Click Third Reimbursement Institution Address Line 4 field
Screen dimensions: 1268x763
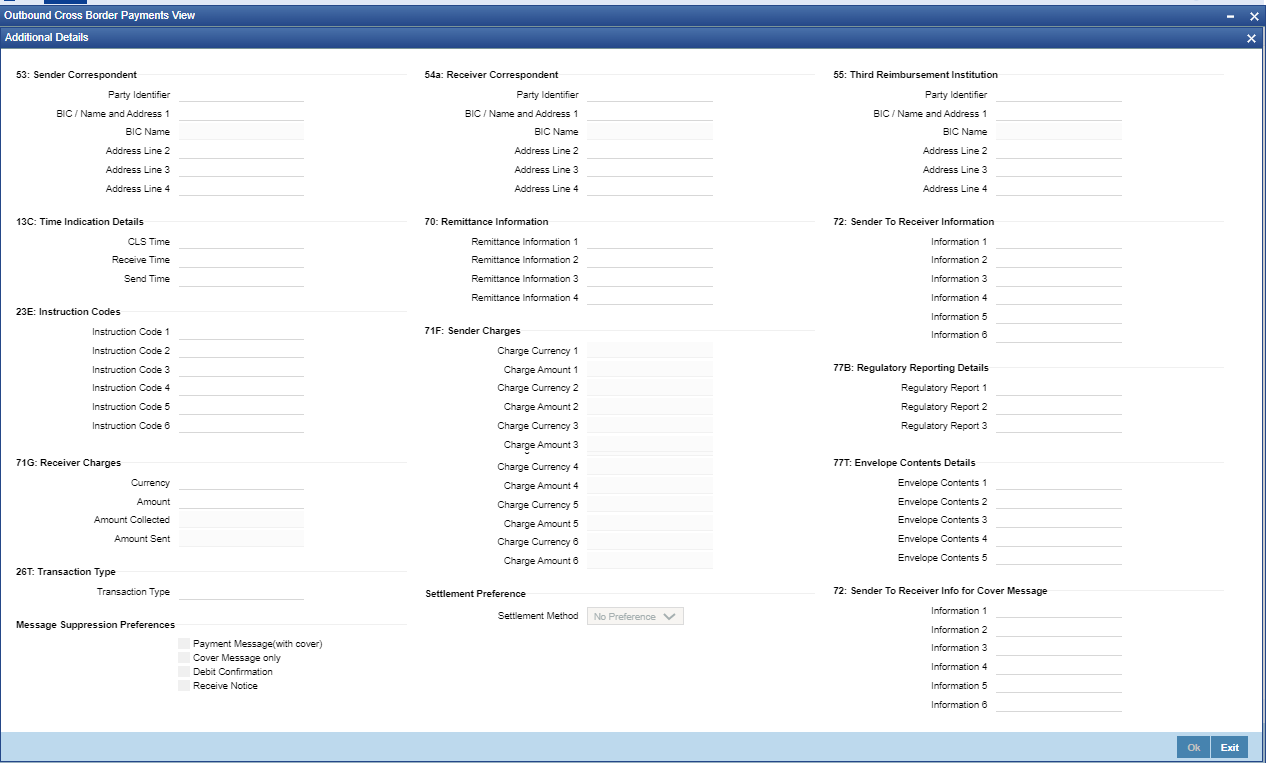coord(1059,188)
